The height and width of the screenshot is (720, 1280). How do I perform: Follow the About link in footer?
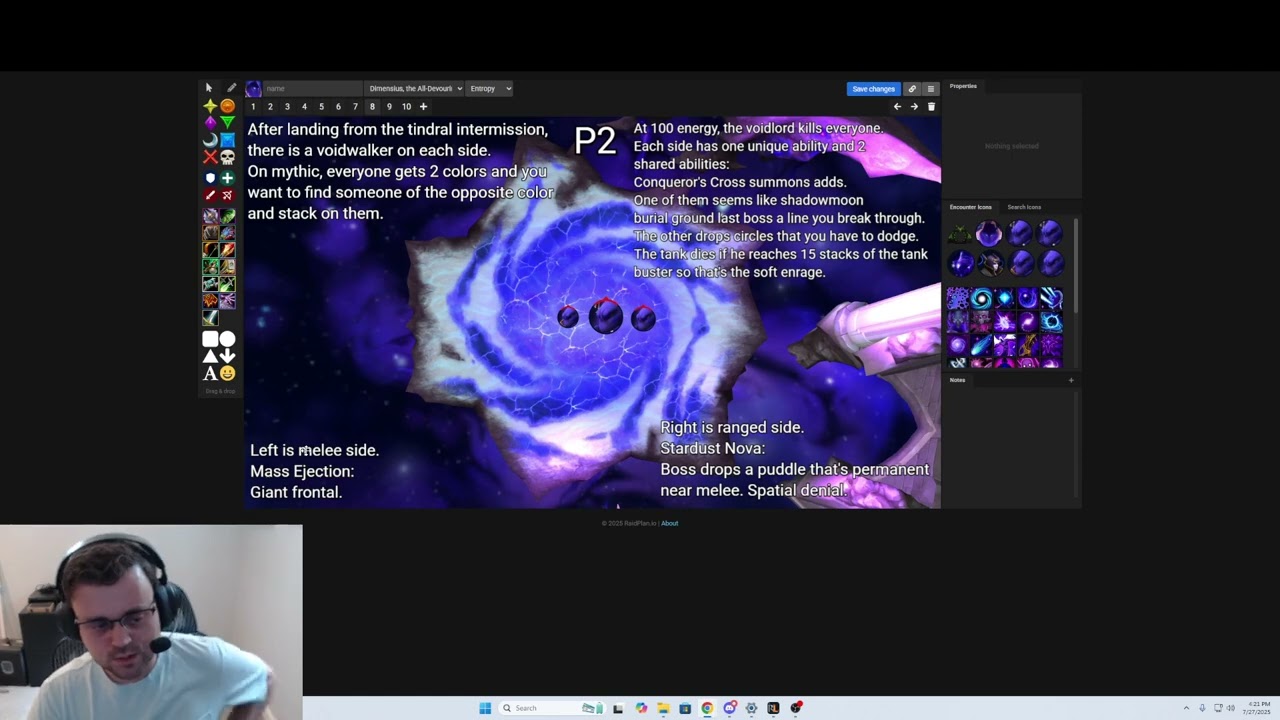669,523
